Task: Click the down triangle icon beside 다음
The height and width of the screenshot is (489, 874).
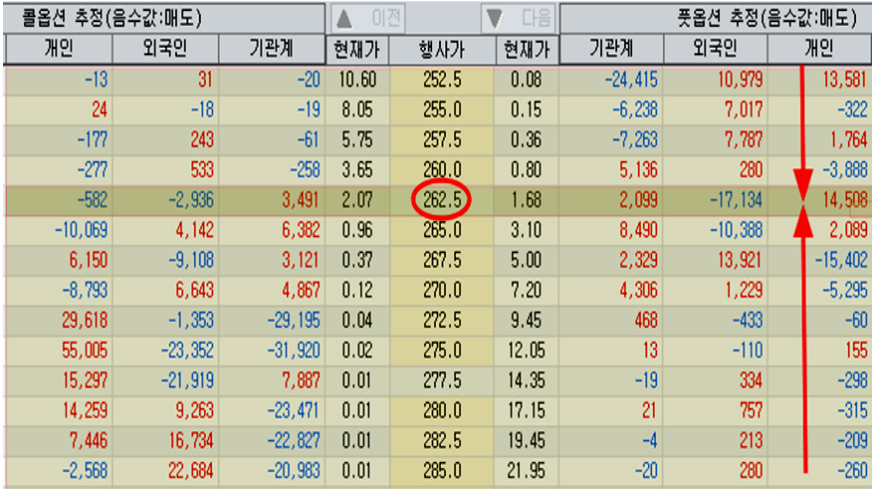Action: pos(495,18)
